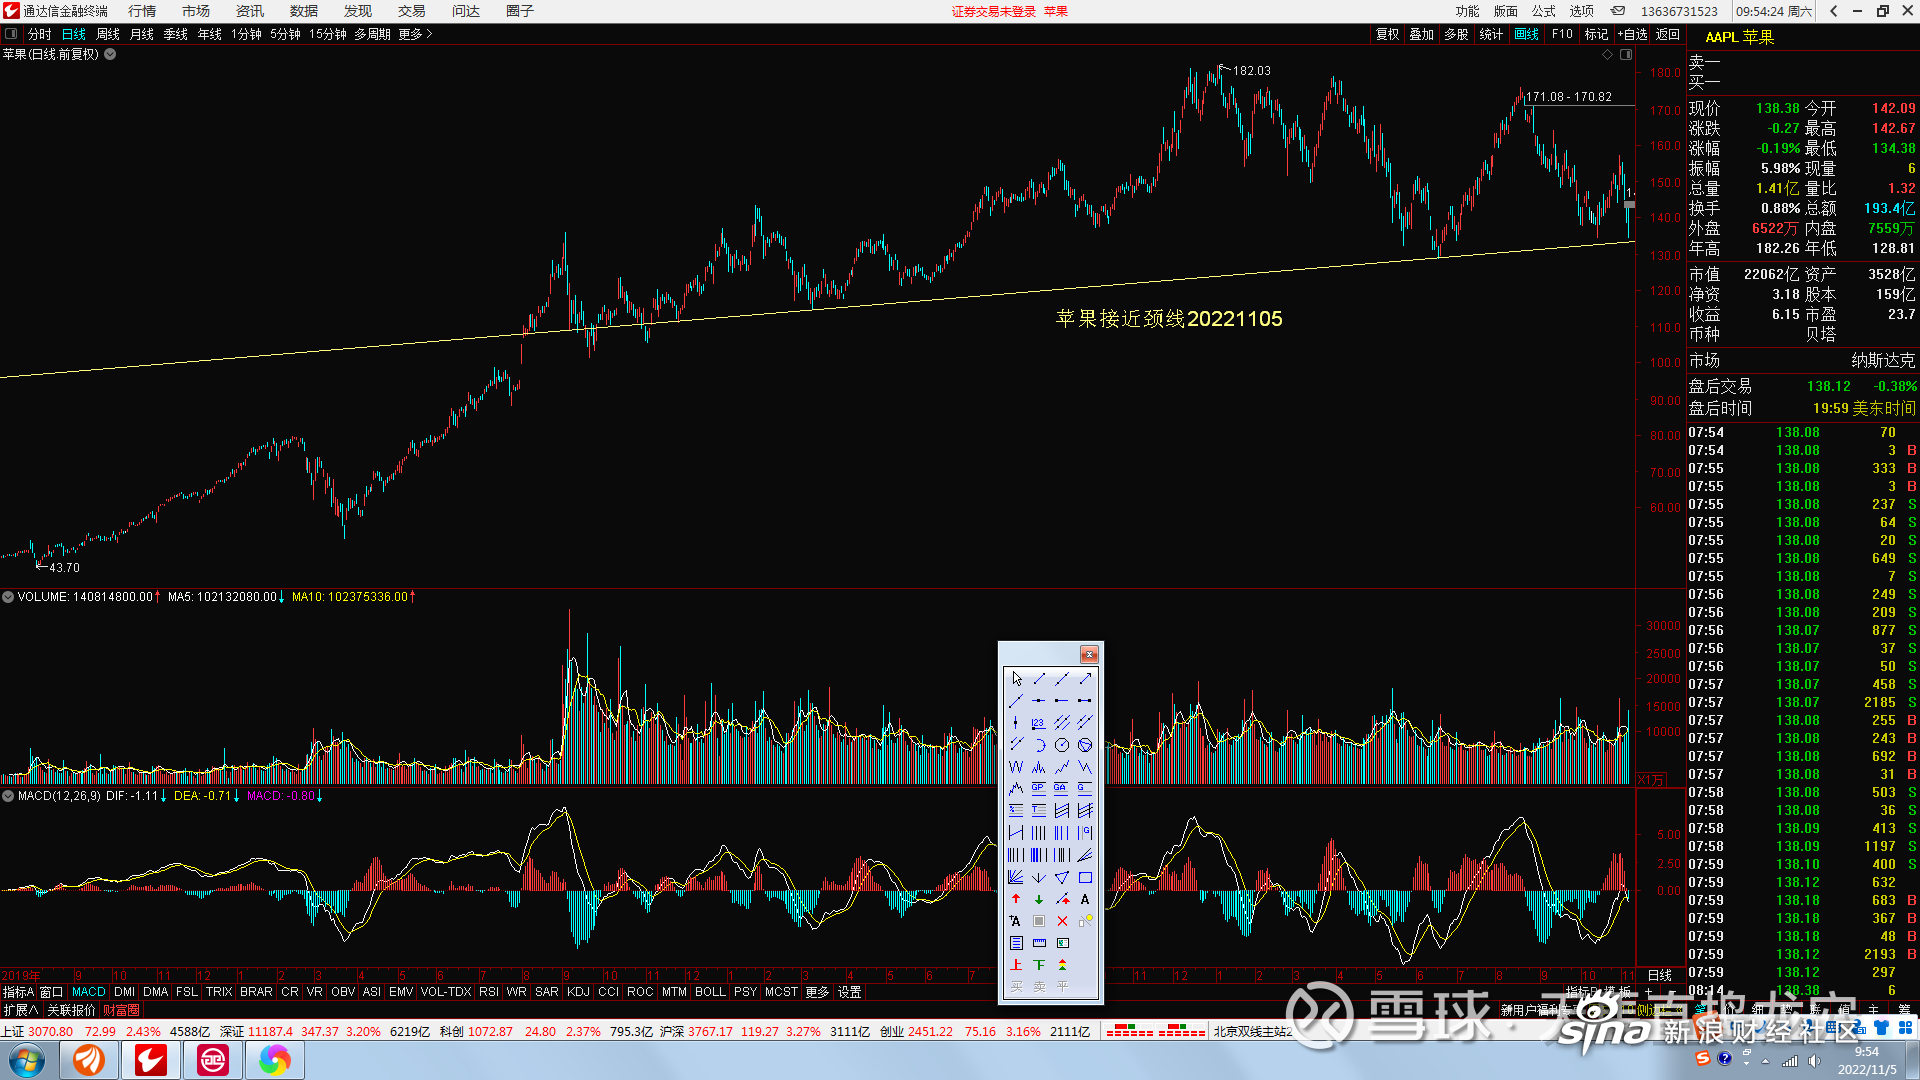Select the arc drawing tool
This screenshot has height=1080, width=1920.
(1039, 745)
